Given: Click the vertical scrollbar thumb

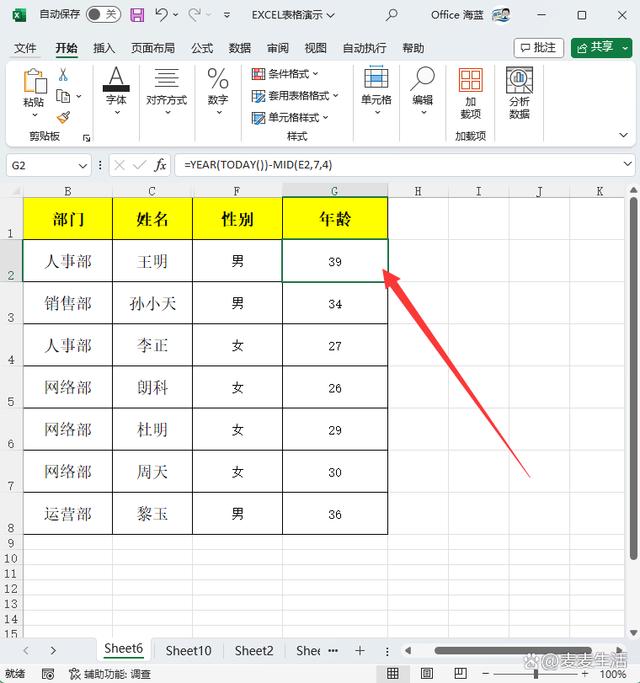Looking at the screenshot, I should (633, 378).
